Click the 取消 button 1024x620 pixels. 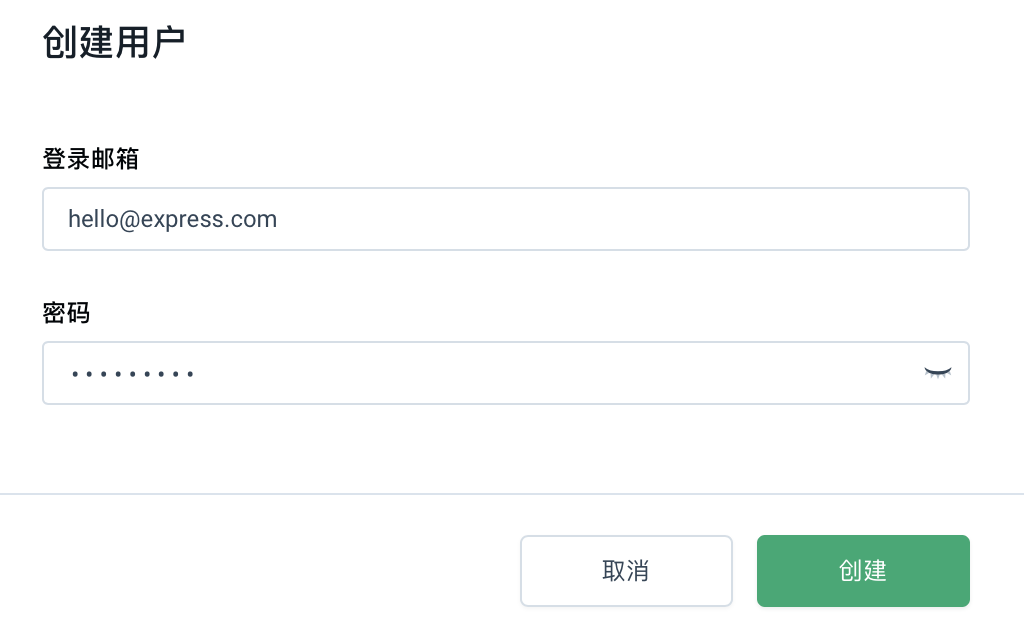(626, 571)
